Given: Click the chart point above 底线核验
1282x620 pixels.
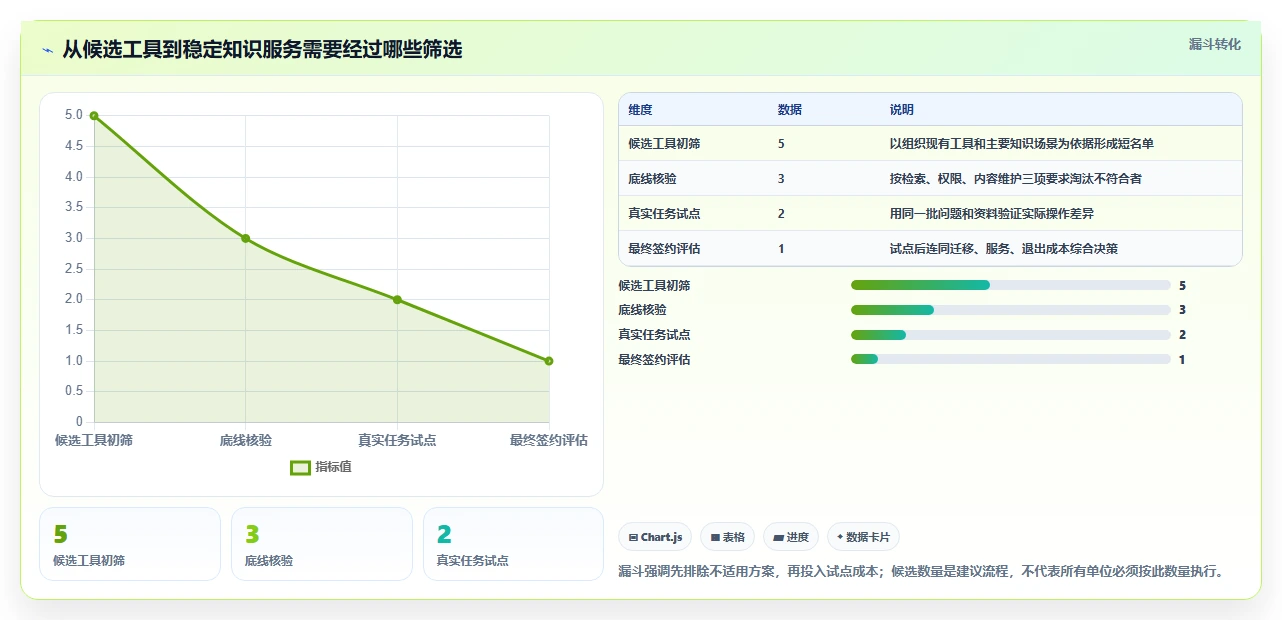Looking at the screenshot, I should pyautogui.click(x=246, y=238).
